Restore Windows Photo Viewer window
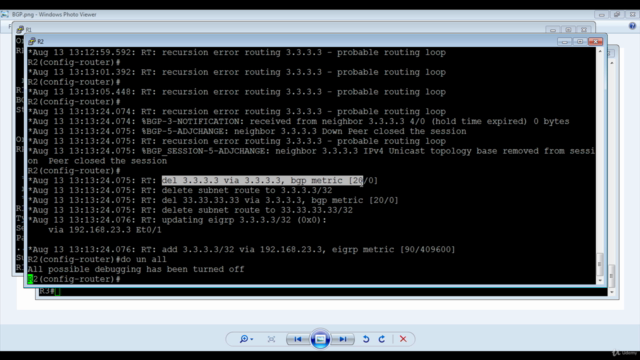This screenshot has height=360, width=640. [x=617, y=15]
